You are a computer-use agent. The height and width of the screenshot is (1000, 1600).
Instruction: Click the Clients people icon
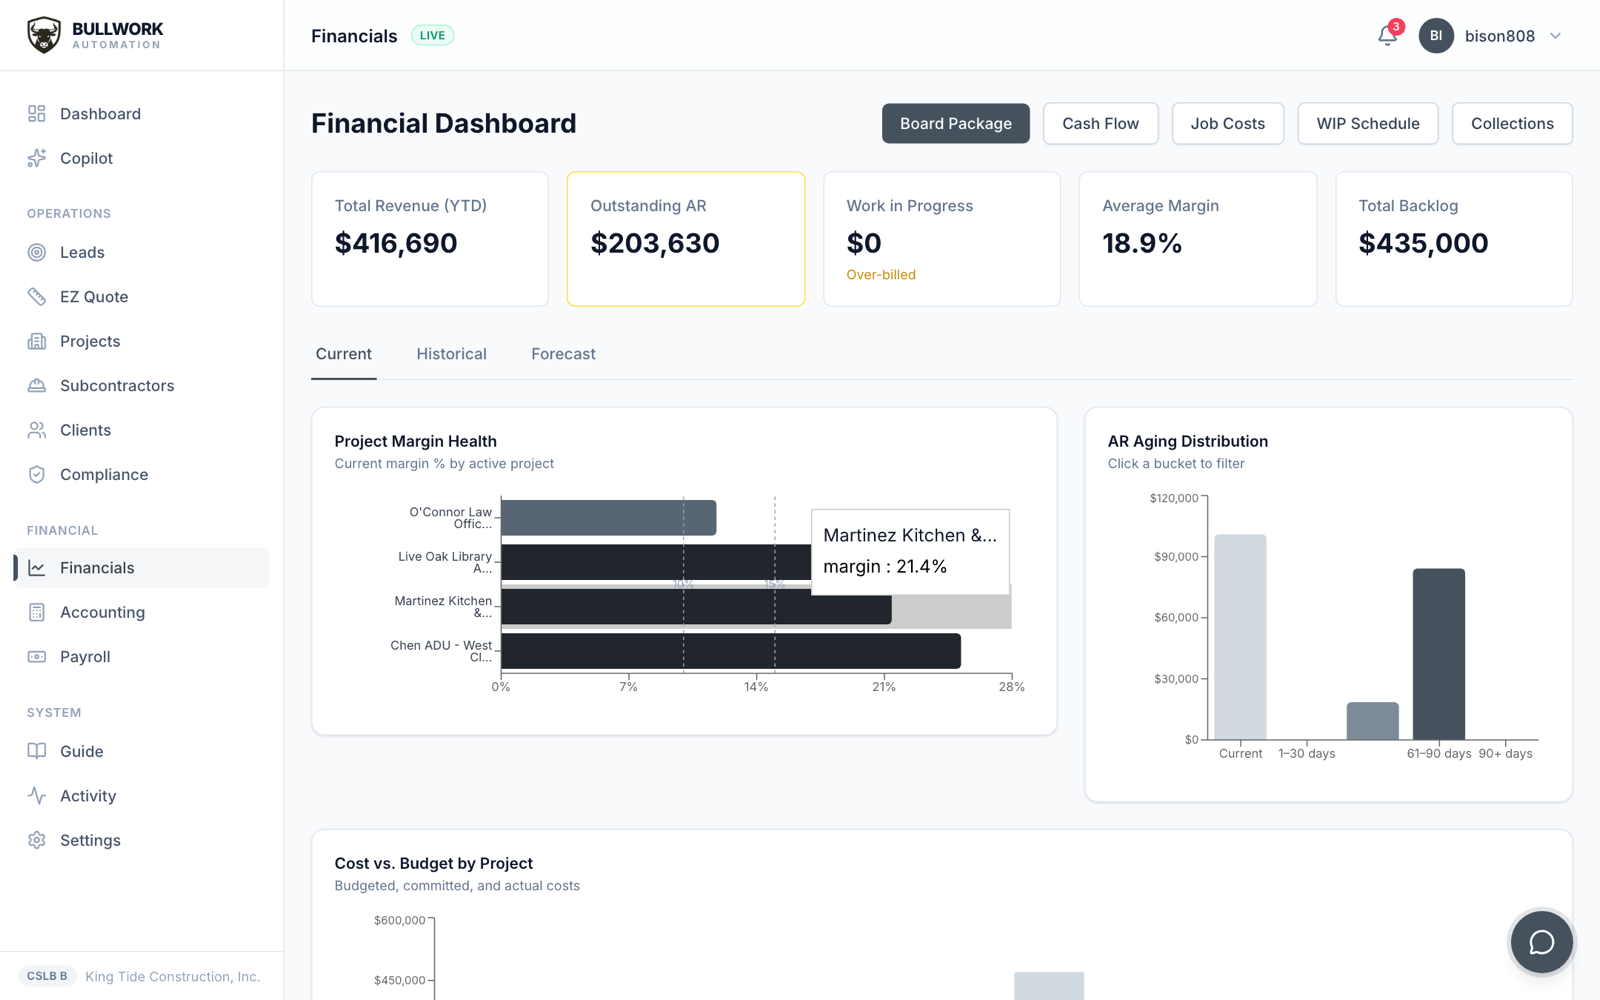coord(37,430)
